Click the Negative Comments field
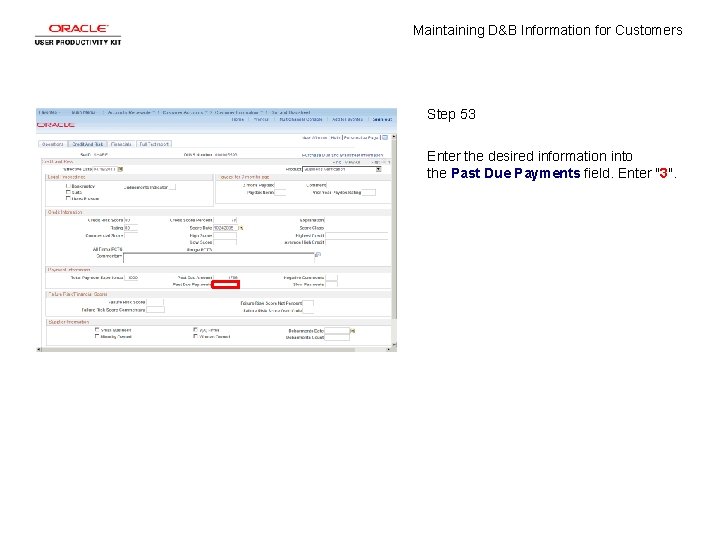 coord(331,278)
